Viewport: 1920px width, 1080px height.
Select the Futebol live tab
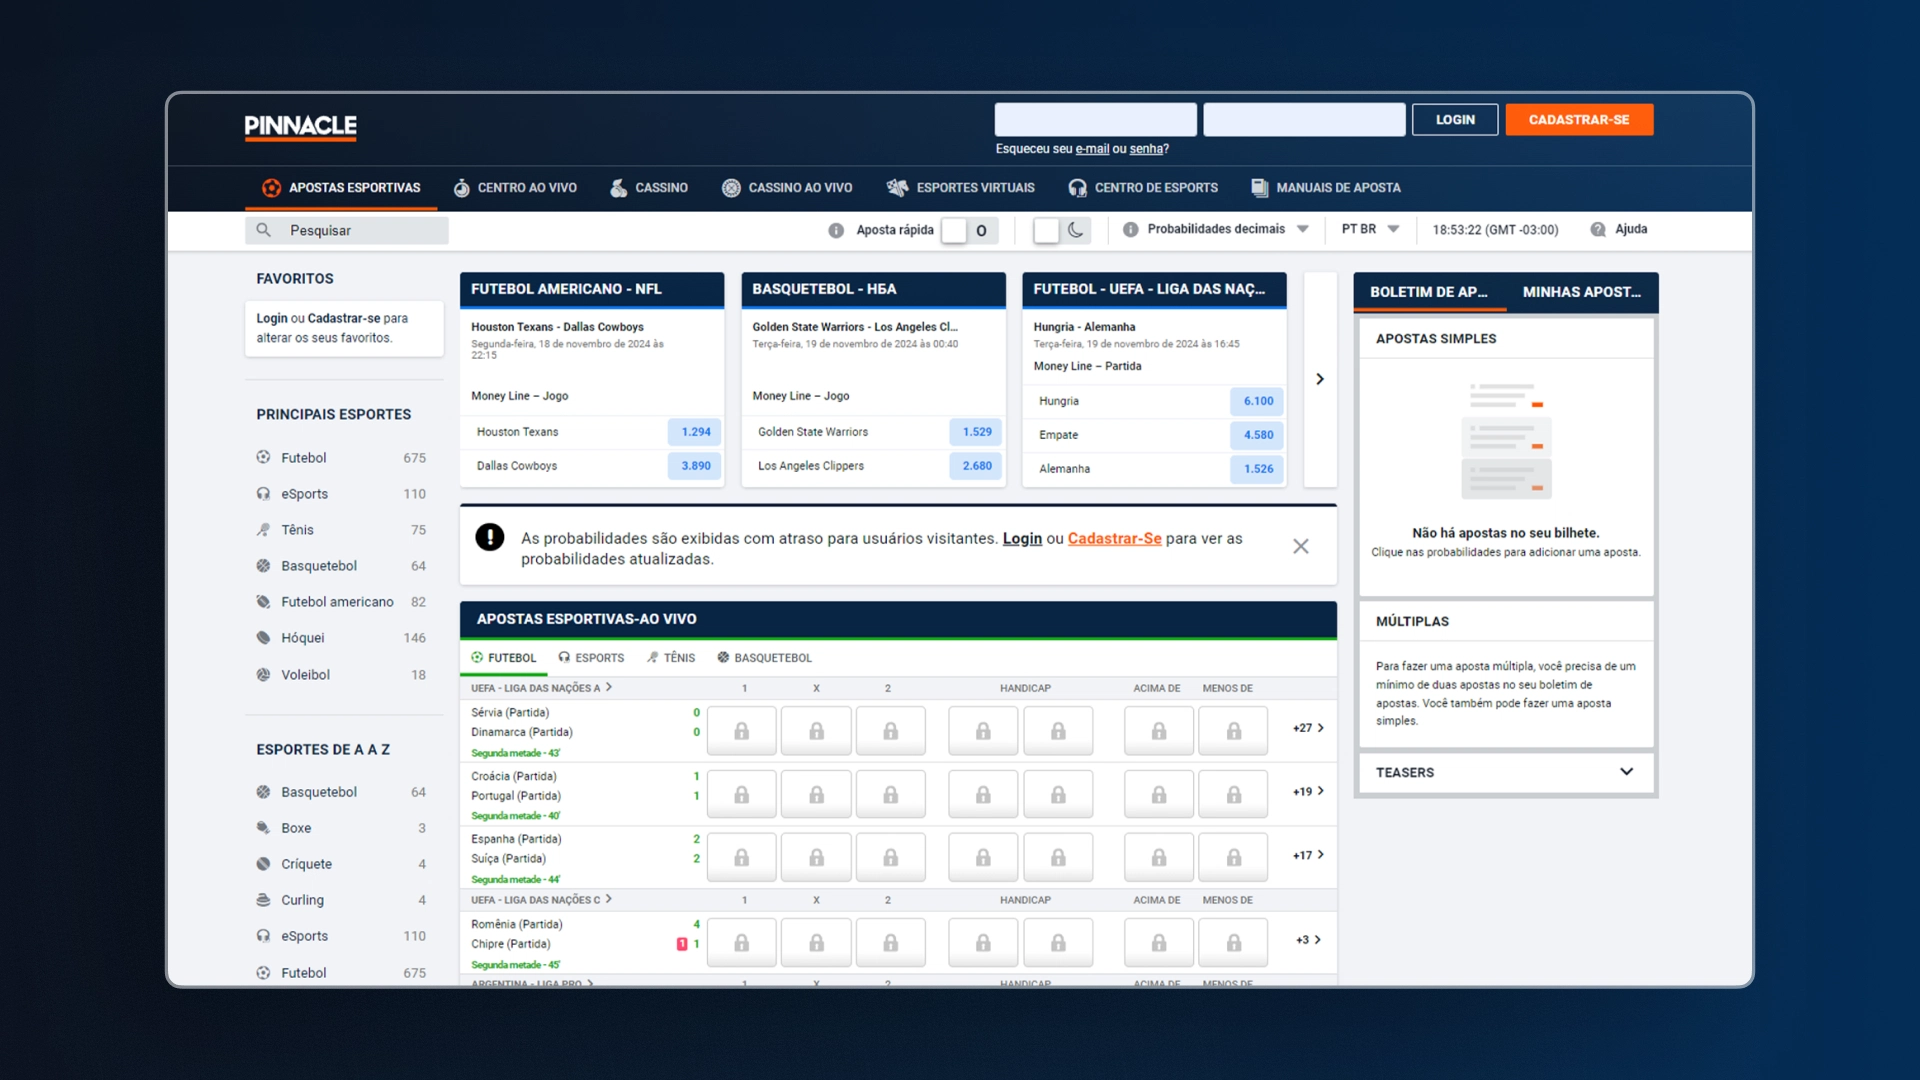tap(503, 658)
